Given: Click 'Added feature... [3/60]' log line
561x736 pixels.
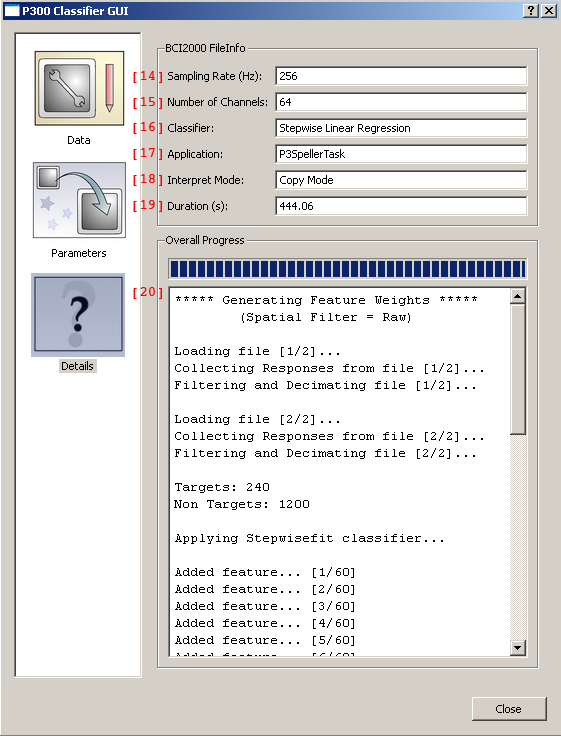Looking at the screenshot, I should coord(265,606).
